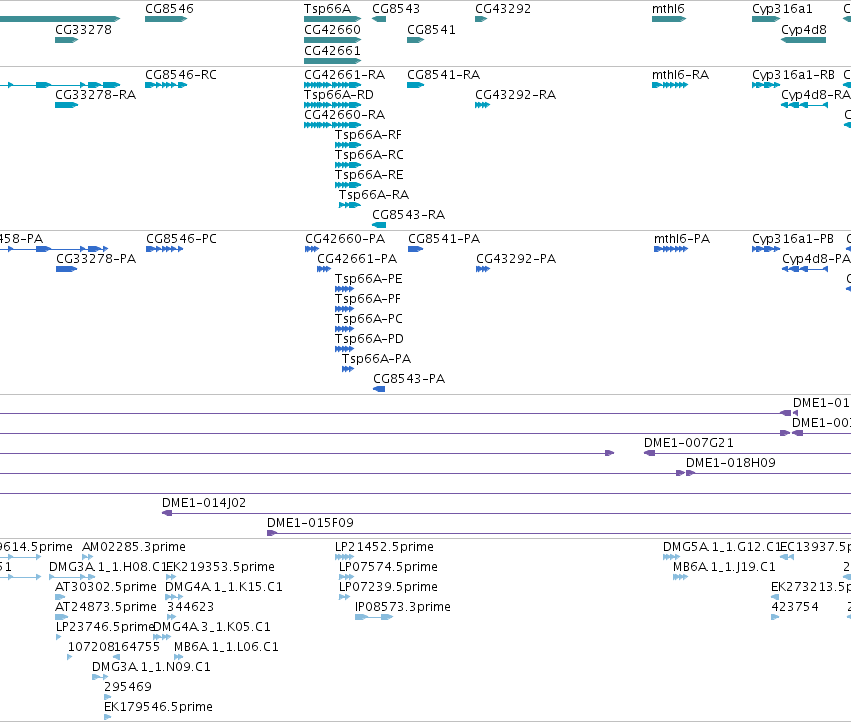Image resolution: width=851 pixels, height=722 pixels.
Task: Select EST AT24873.5prime
Action: [61, 617]
